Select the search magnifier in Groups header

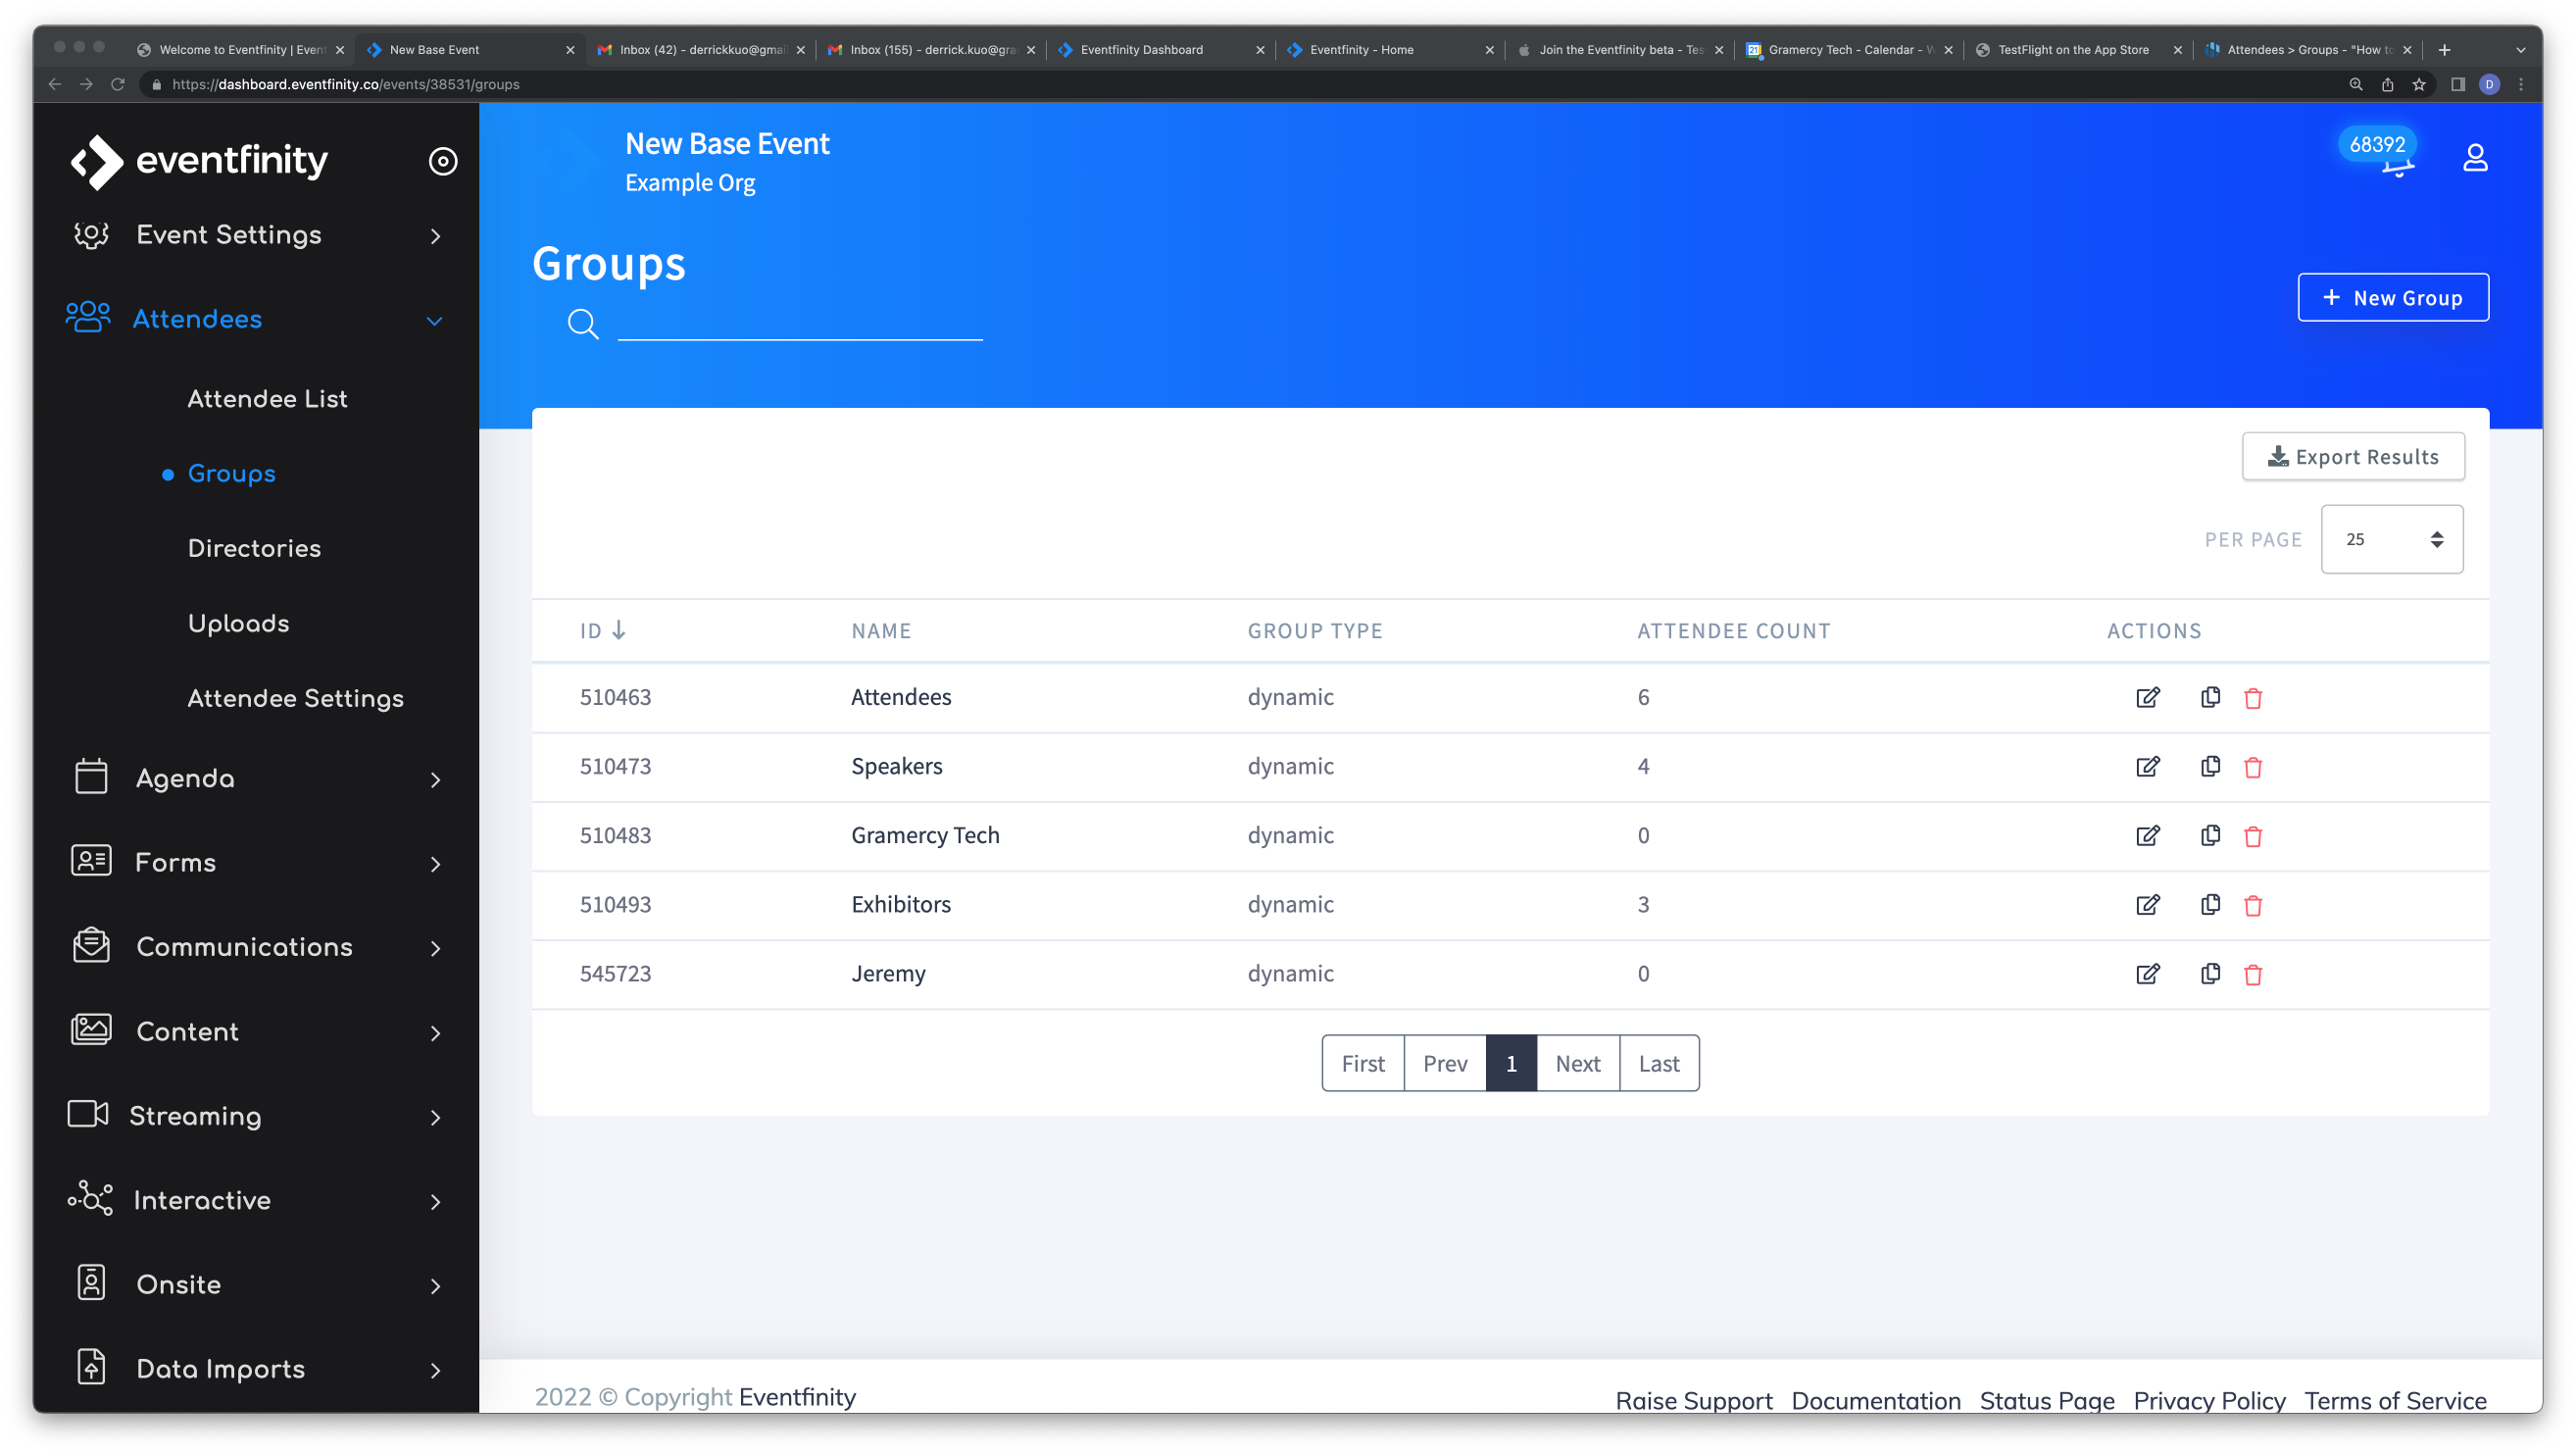[x=583, y=323]
